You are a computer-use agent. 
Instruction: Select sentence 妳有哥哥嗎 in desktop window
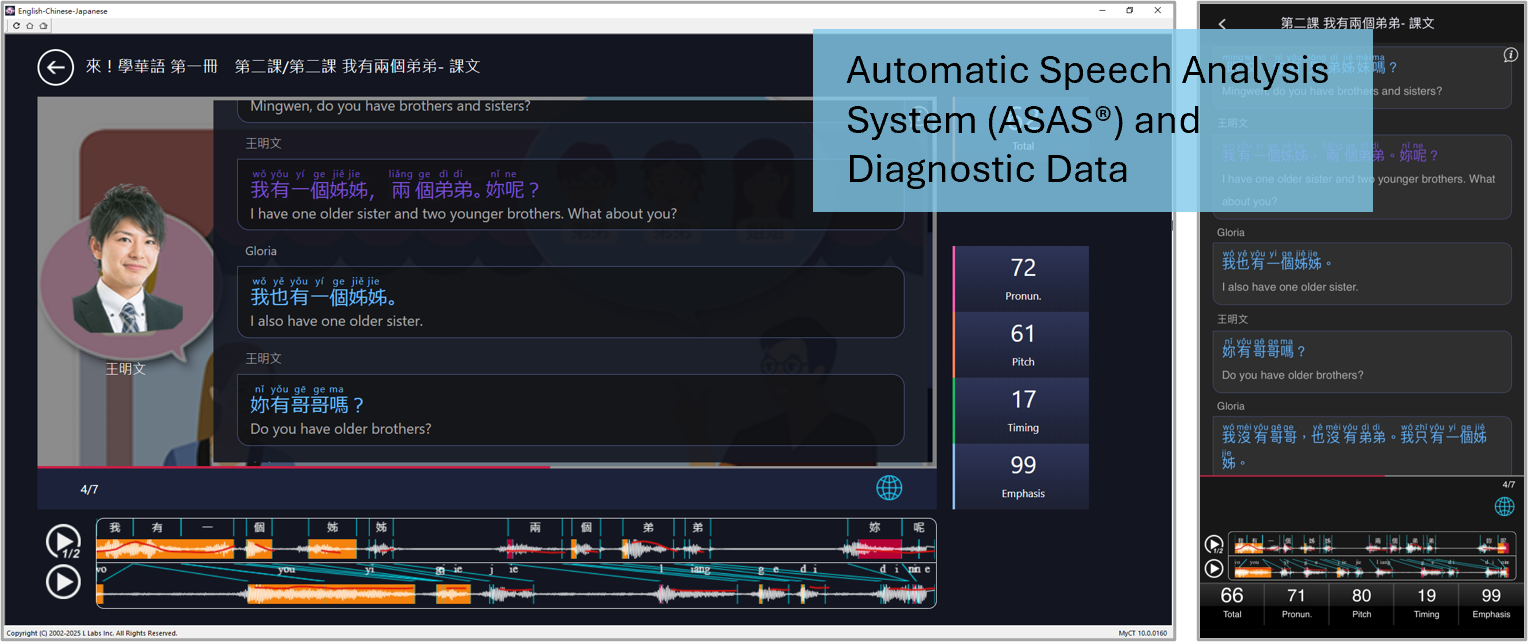point(570,409)
